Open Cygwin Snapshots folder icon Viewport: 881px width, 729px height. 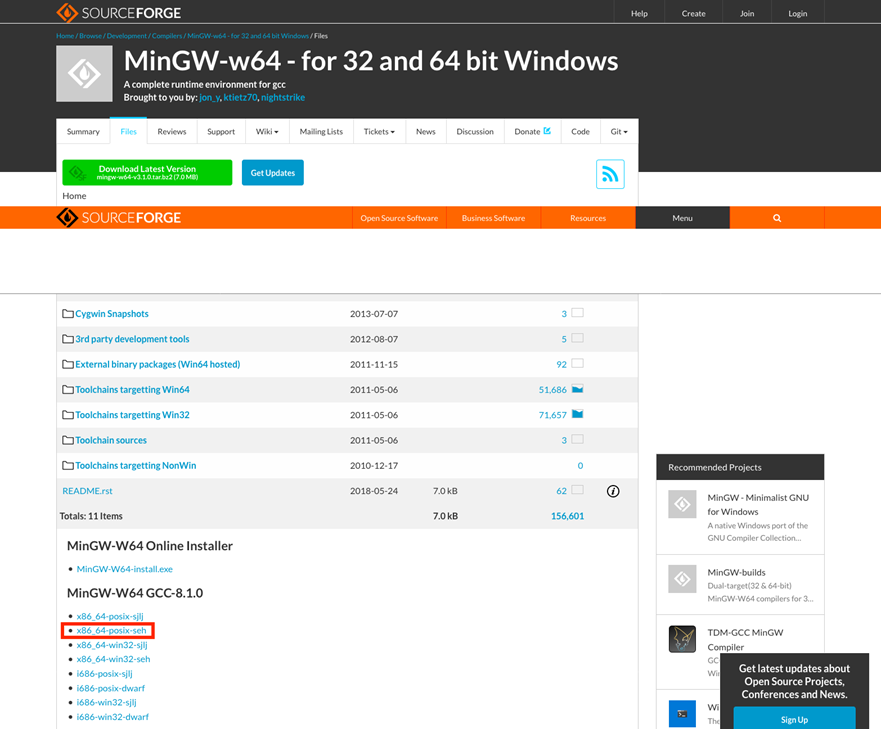click(68, 314)
